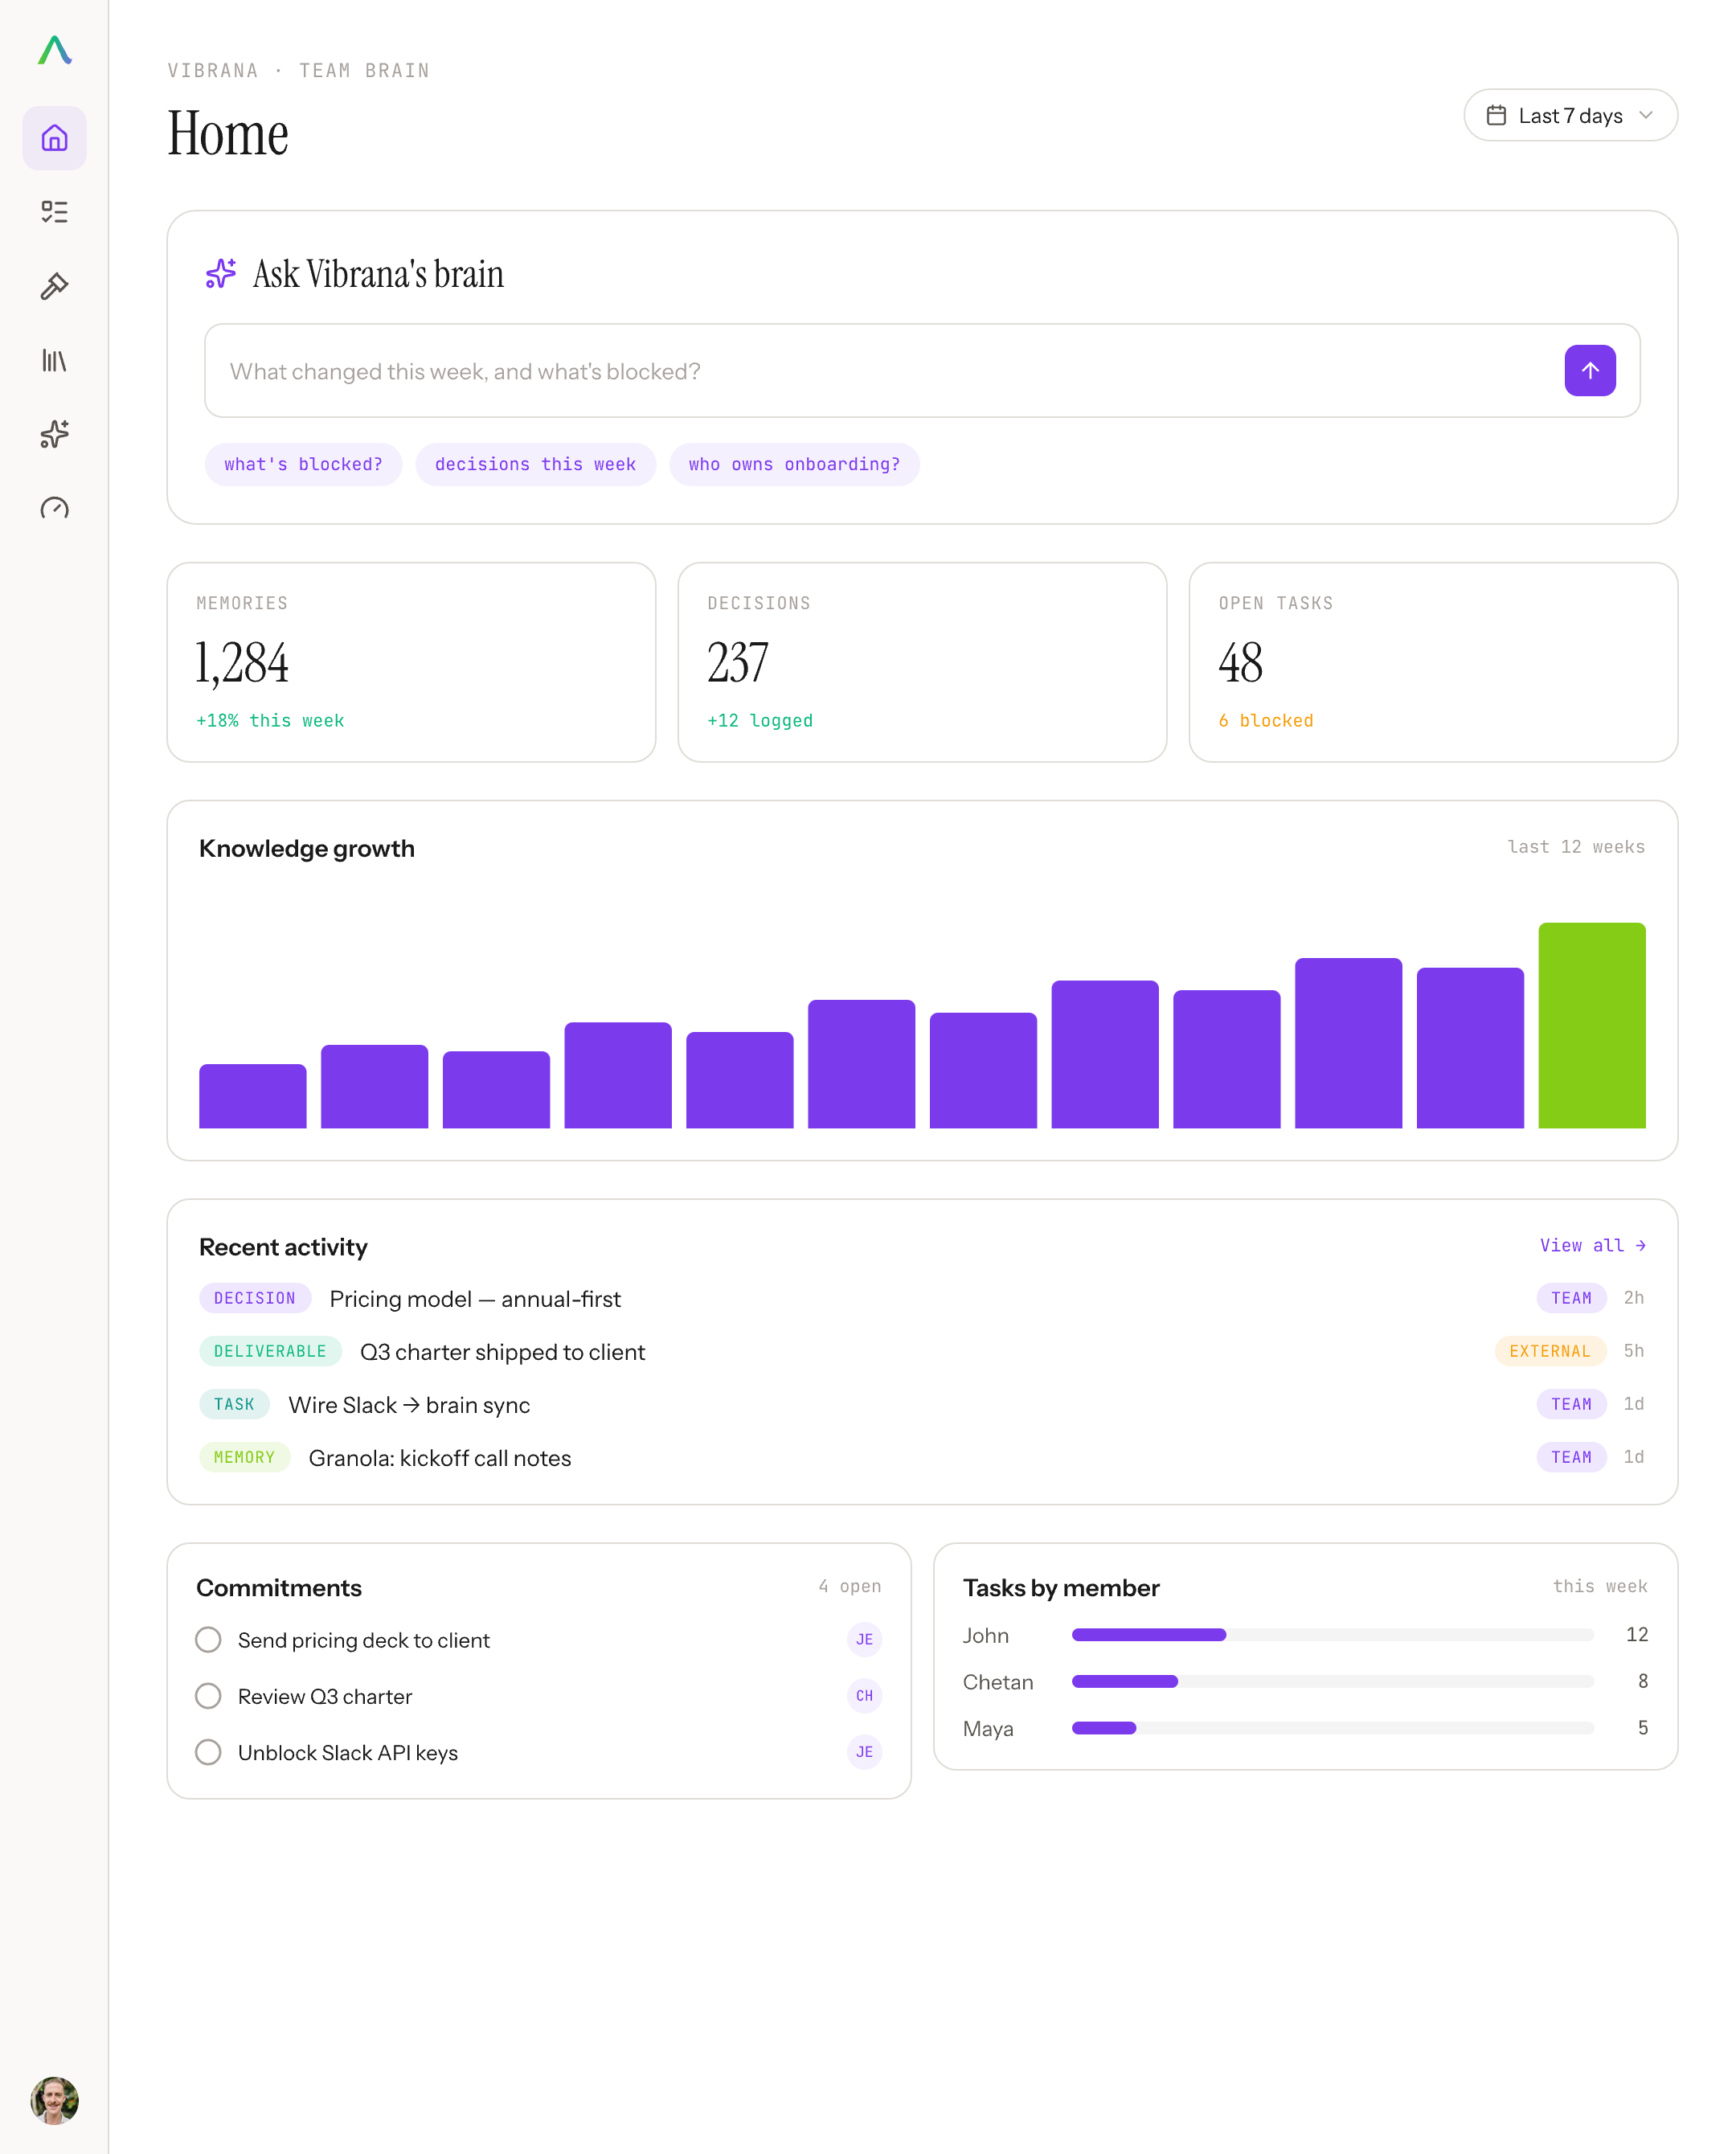1736x2154 pixels.
Task: Click the Vibrana logo icon
Action: 55,50
